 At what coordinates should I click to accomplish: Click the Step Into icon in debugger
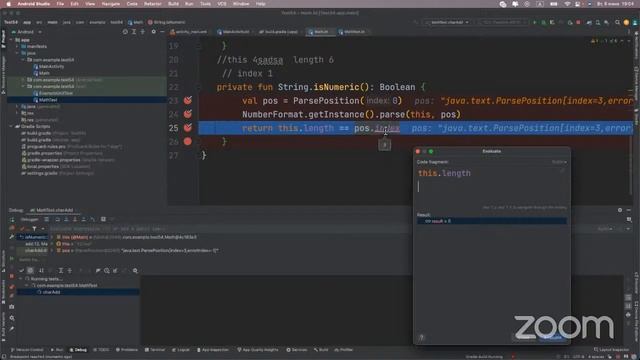(x=66, y=220)
